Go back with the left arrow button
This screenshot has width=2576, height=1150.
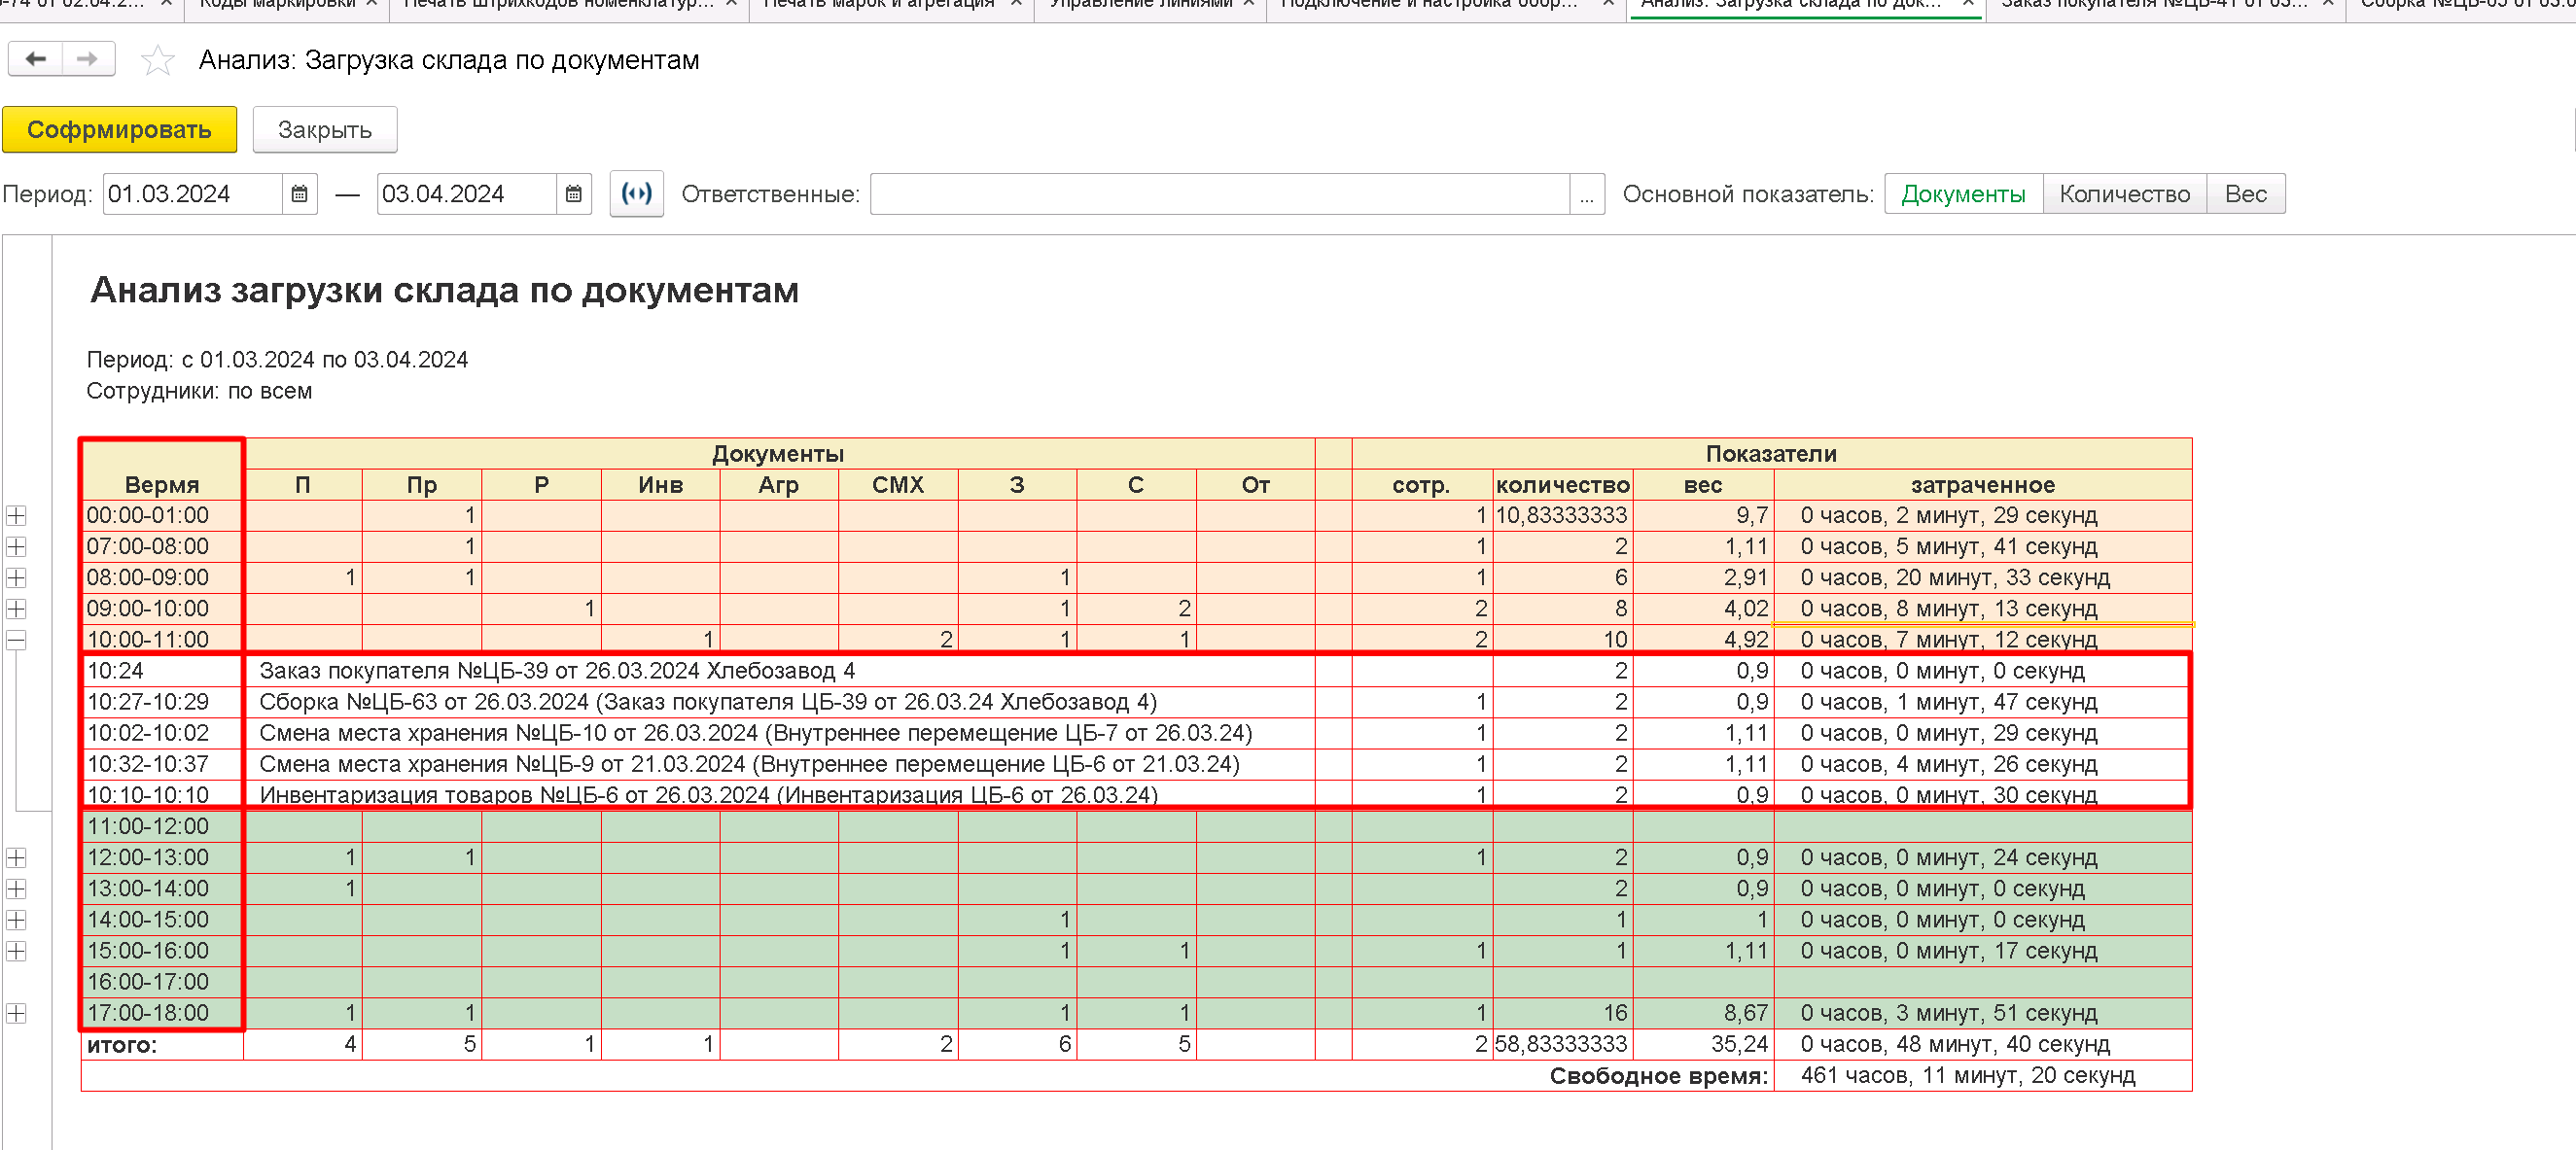[x=36, y=59]
